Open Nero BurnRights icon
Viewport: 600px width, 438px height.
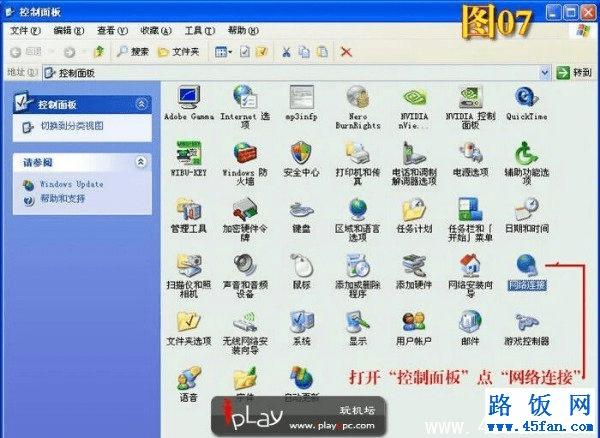(x=357, y=97)
